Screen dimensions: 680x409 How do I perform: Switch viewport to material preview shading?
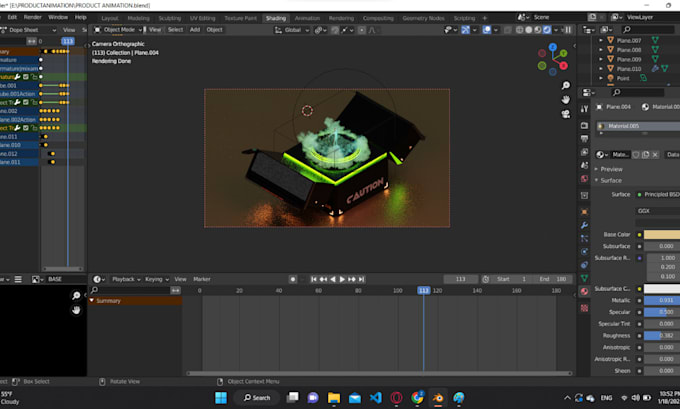(x=537, y=30)
